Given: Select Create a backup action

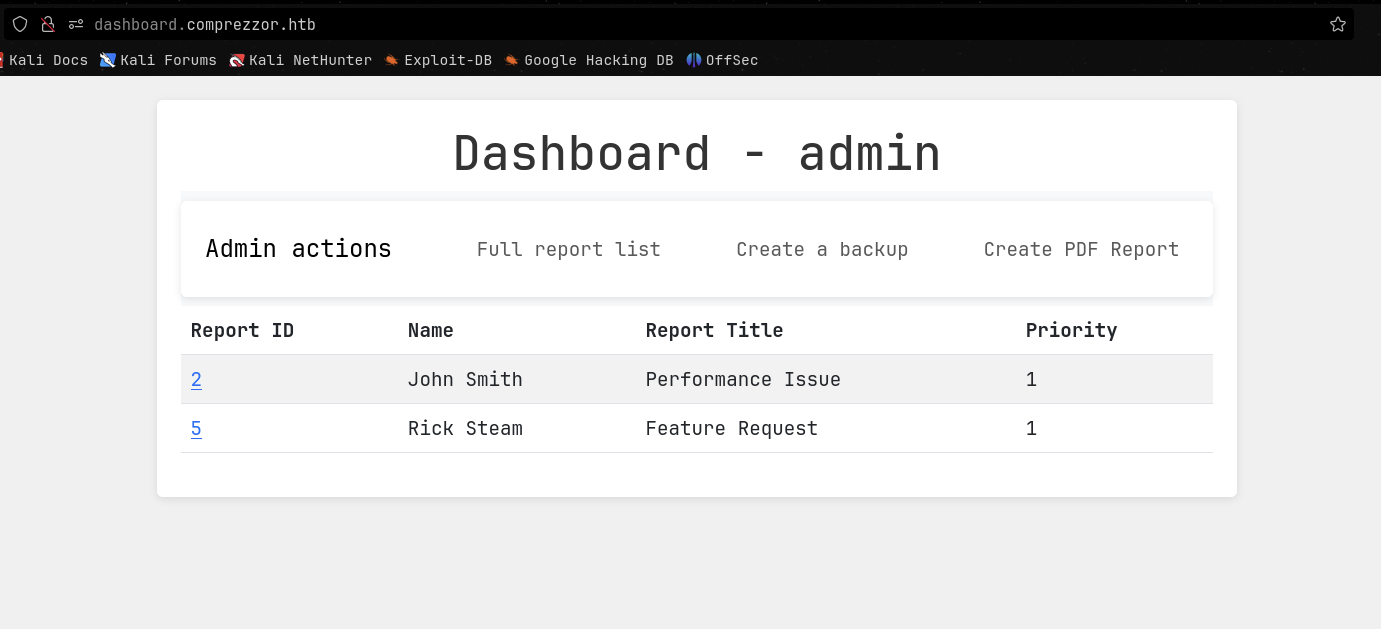Looking at the screenshot, I should pyautogui.click(x=822, y=249).
